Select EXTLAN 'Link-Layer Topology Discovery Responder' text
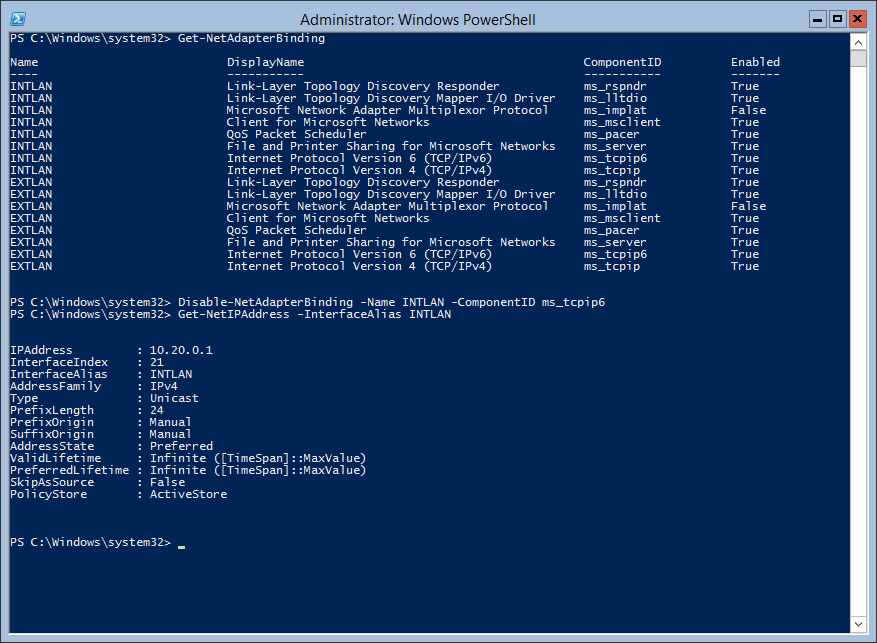This screenshot has height=643, width=877. (x=363, y=182)
